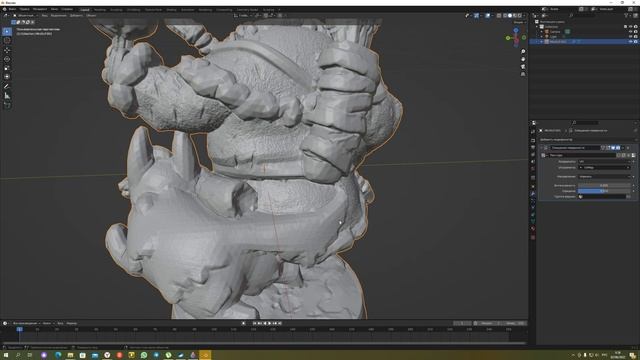Image resolution: width=640 pixels, height=360 pixels.
Task: Open the Edit menu in top bar
Action: click(x=24, y=9)
